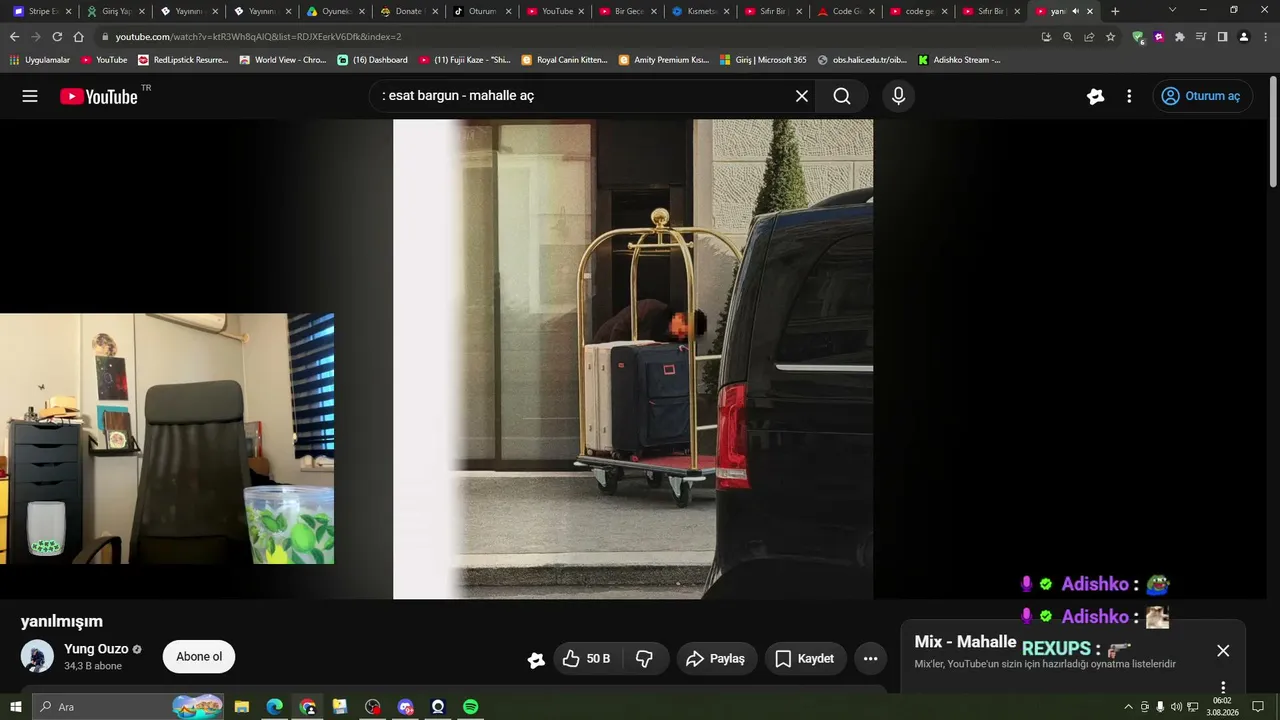This screenshot has height=720, width=1280.
Task: Open Spotify from taskbar
Action: pos(470,707)
